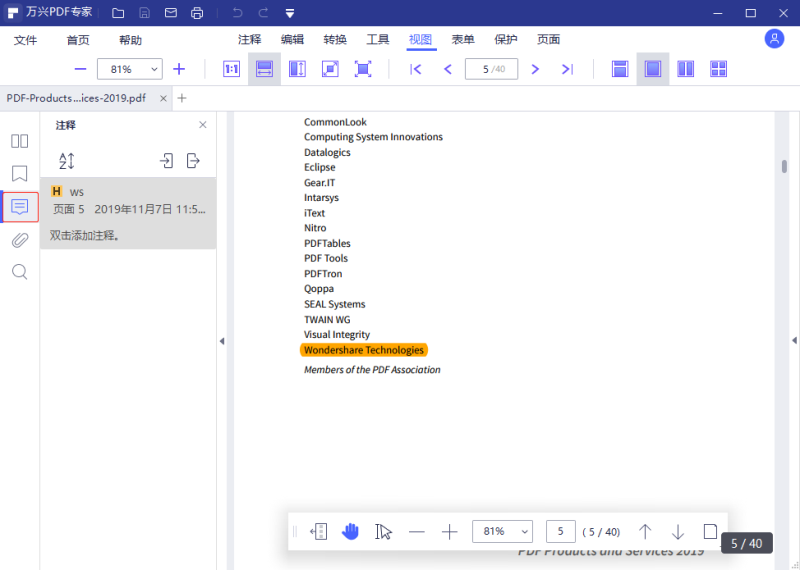Close the PDF-Products document tab

pos(163,98)
